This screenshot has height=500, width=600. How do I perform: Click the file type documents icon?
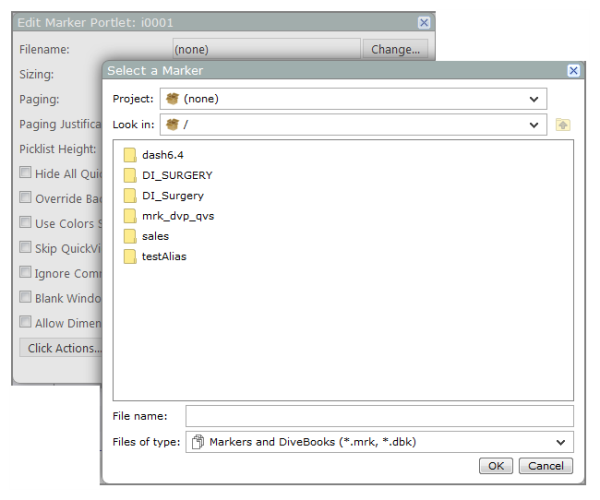197,442
